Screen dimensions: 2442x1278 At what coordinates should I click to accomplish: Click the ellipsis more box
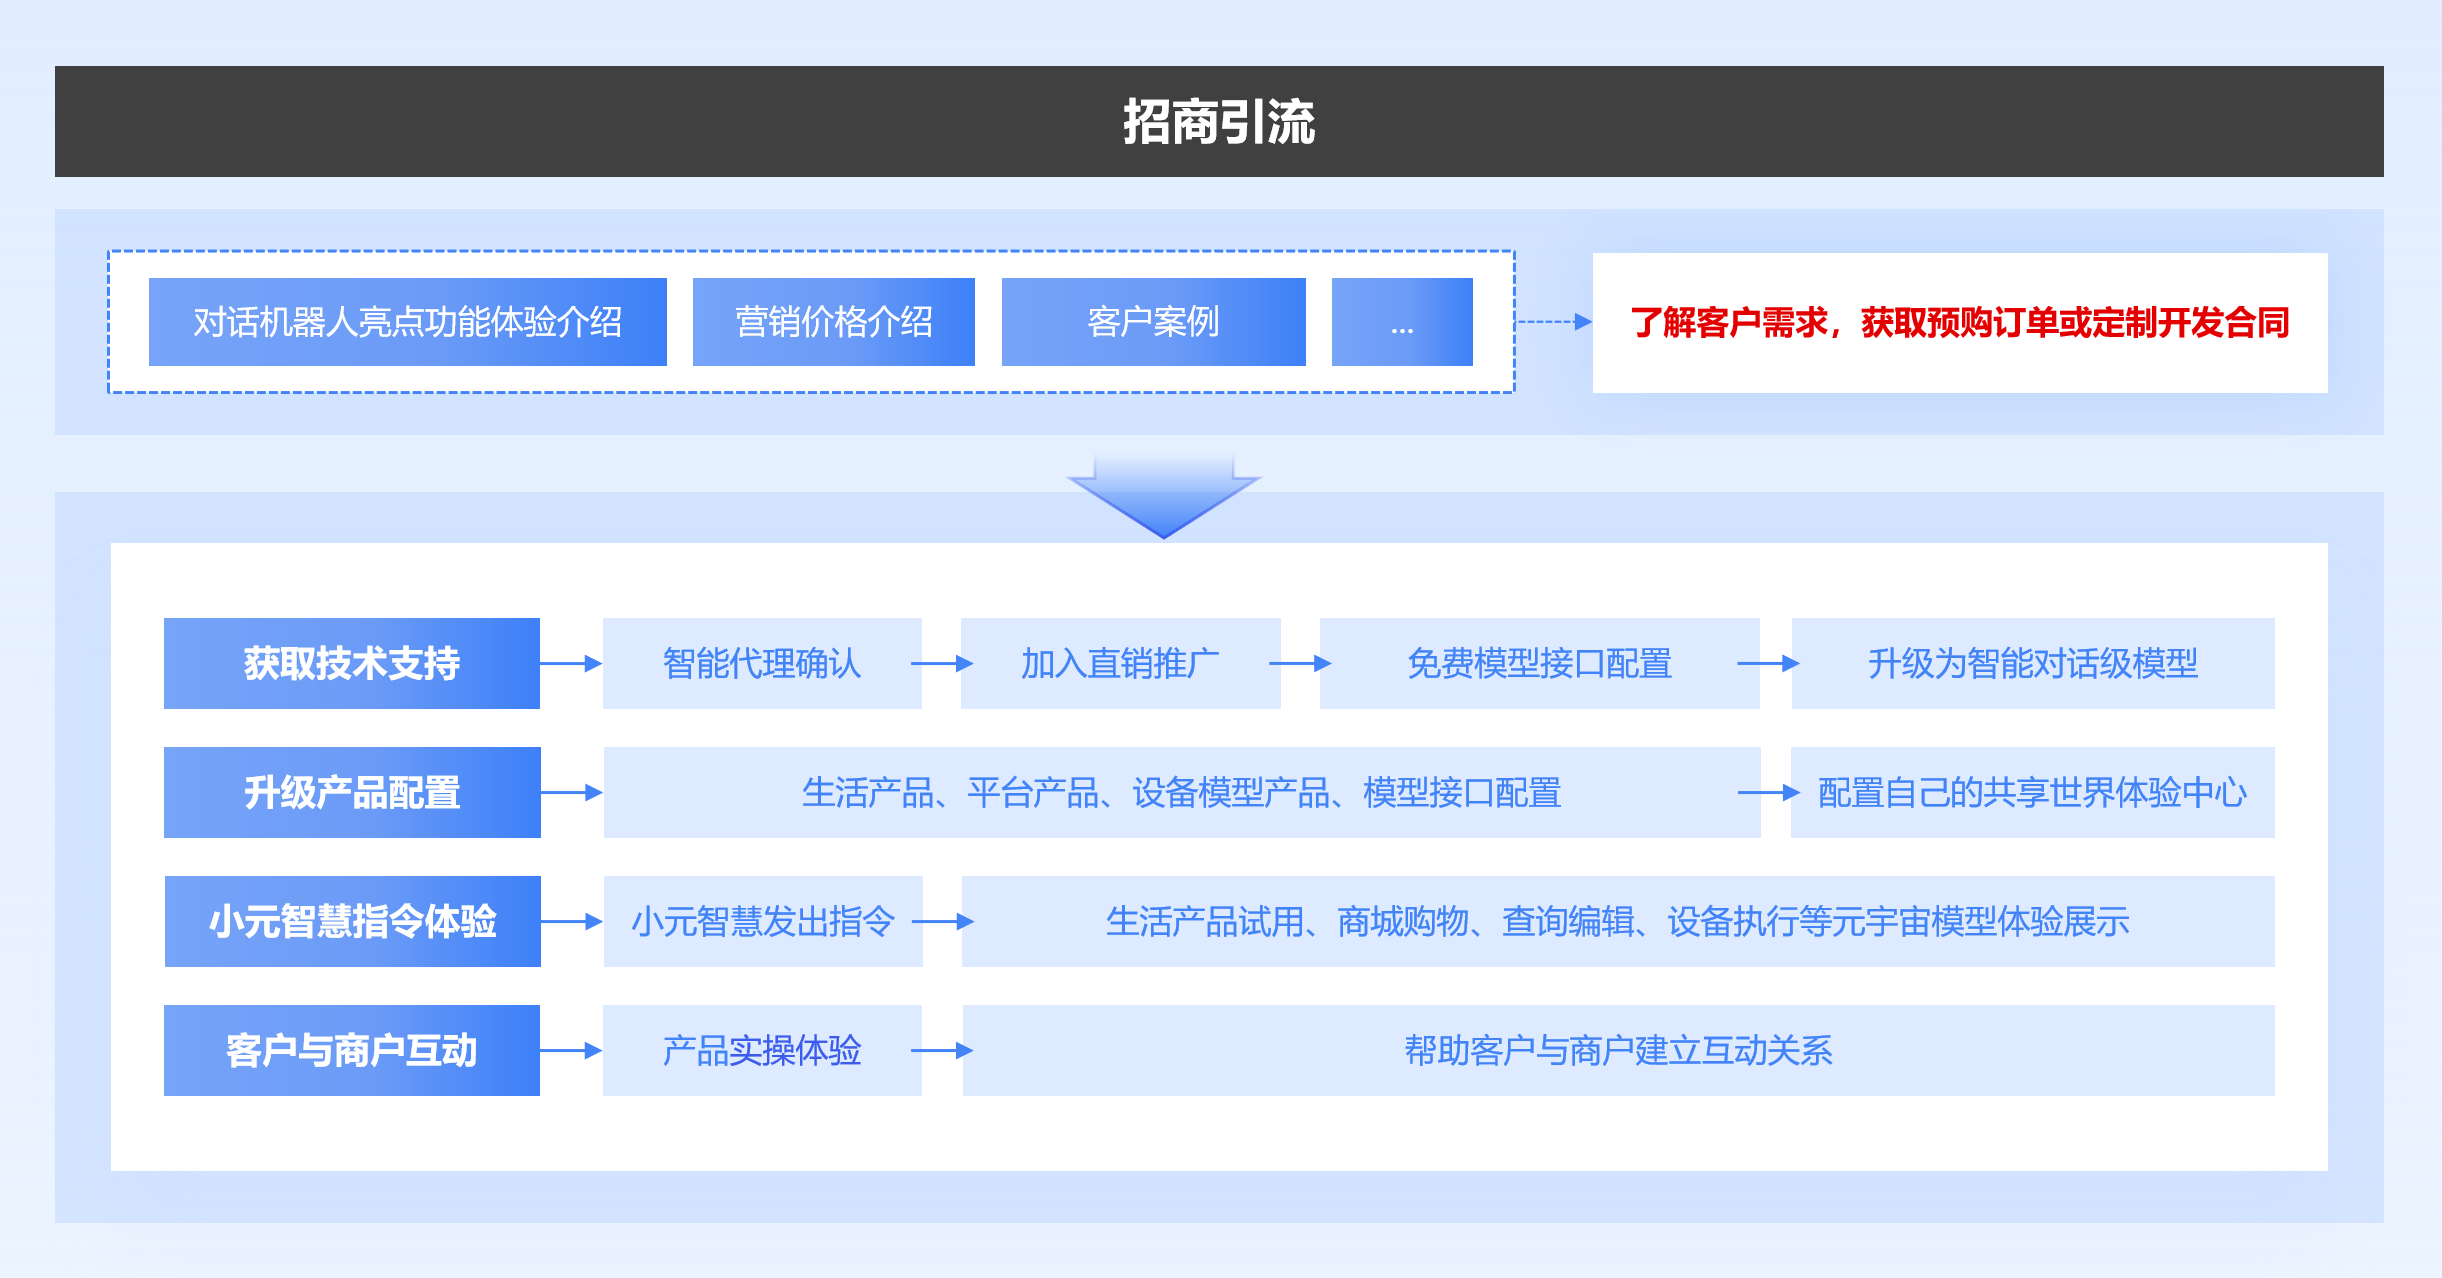(1401, 322)
